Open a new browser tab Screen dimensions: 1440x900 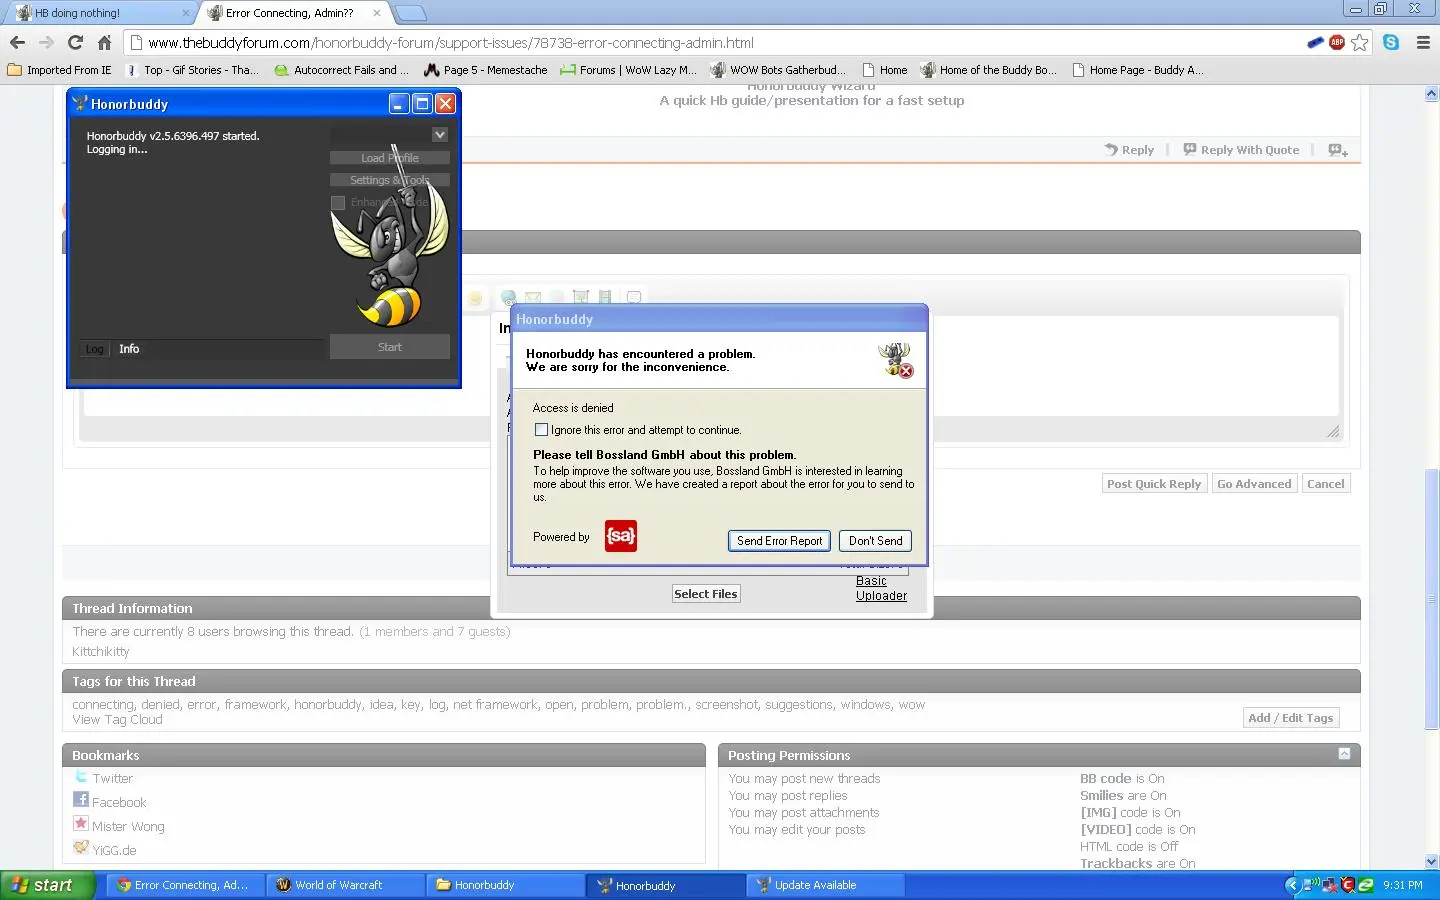[x=410, y=13]
